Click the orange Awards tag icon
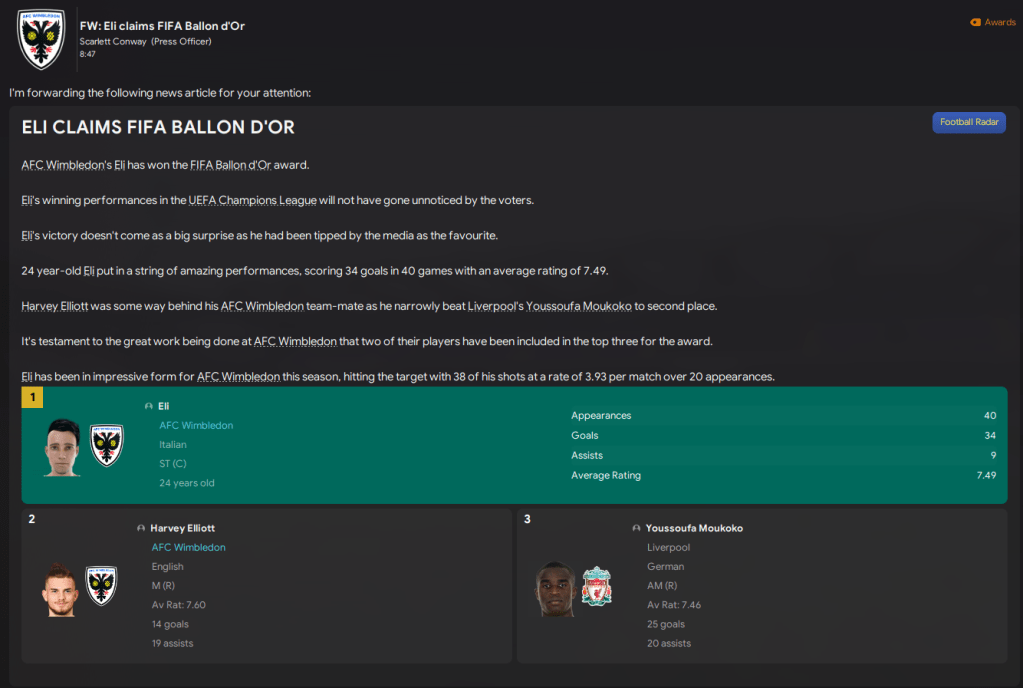1023x688 pixels. [975, 22]
